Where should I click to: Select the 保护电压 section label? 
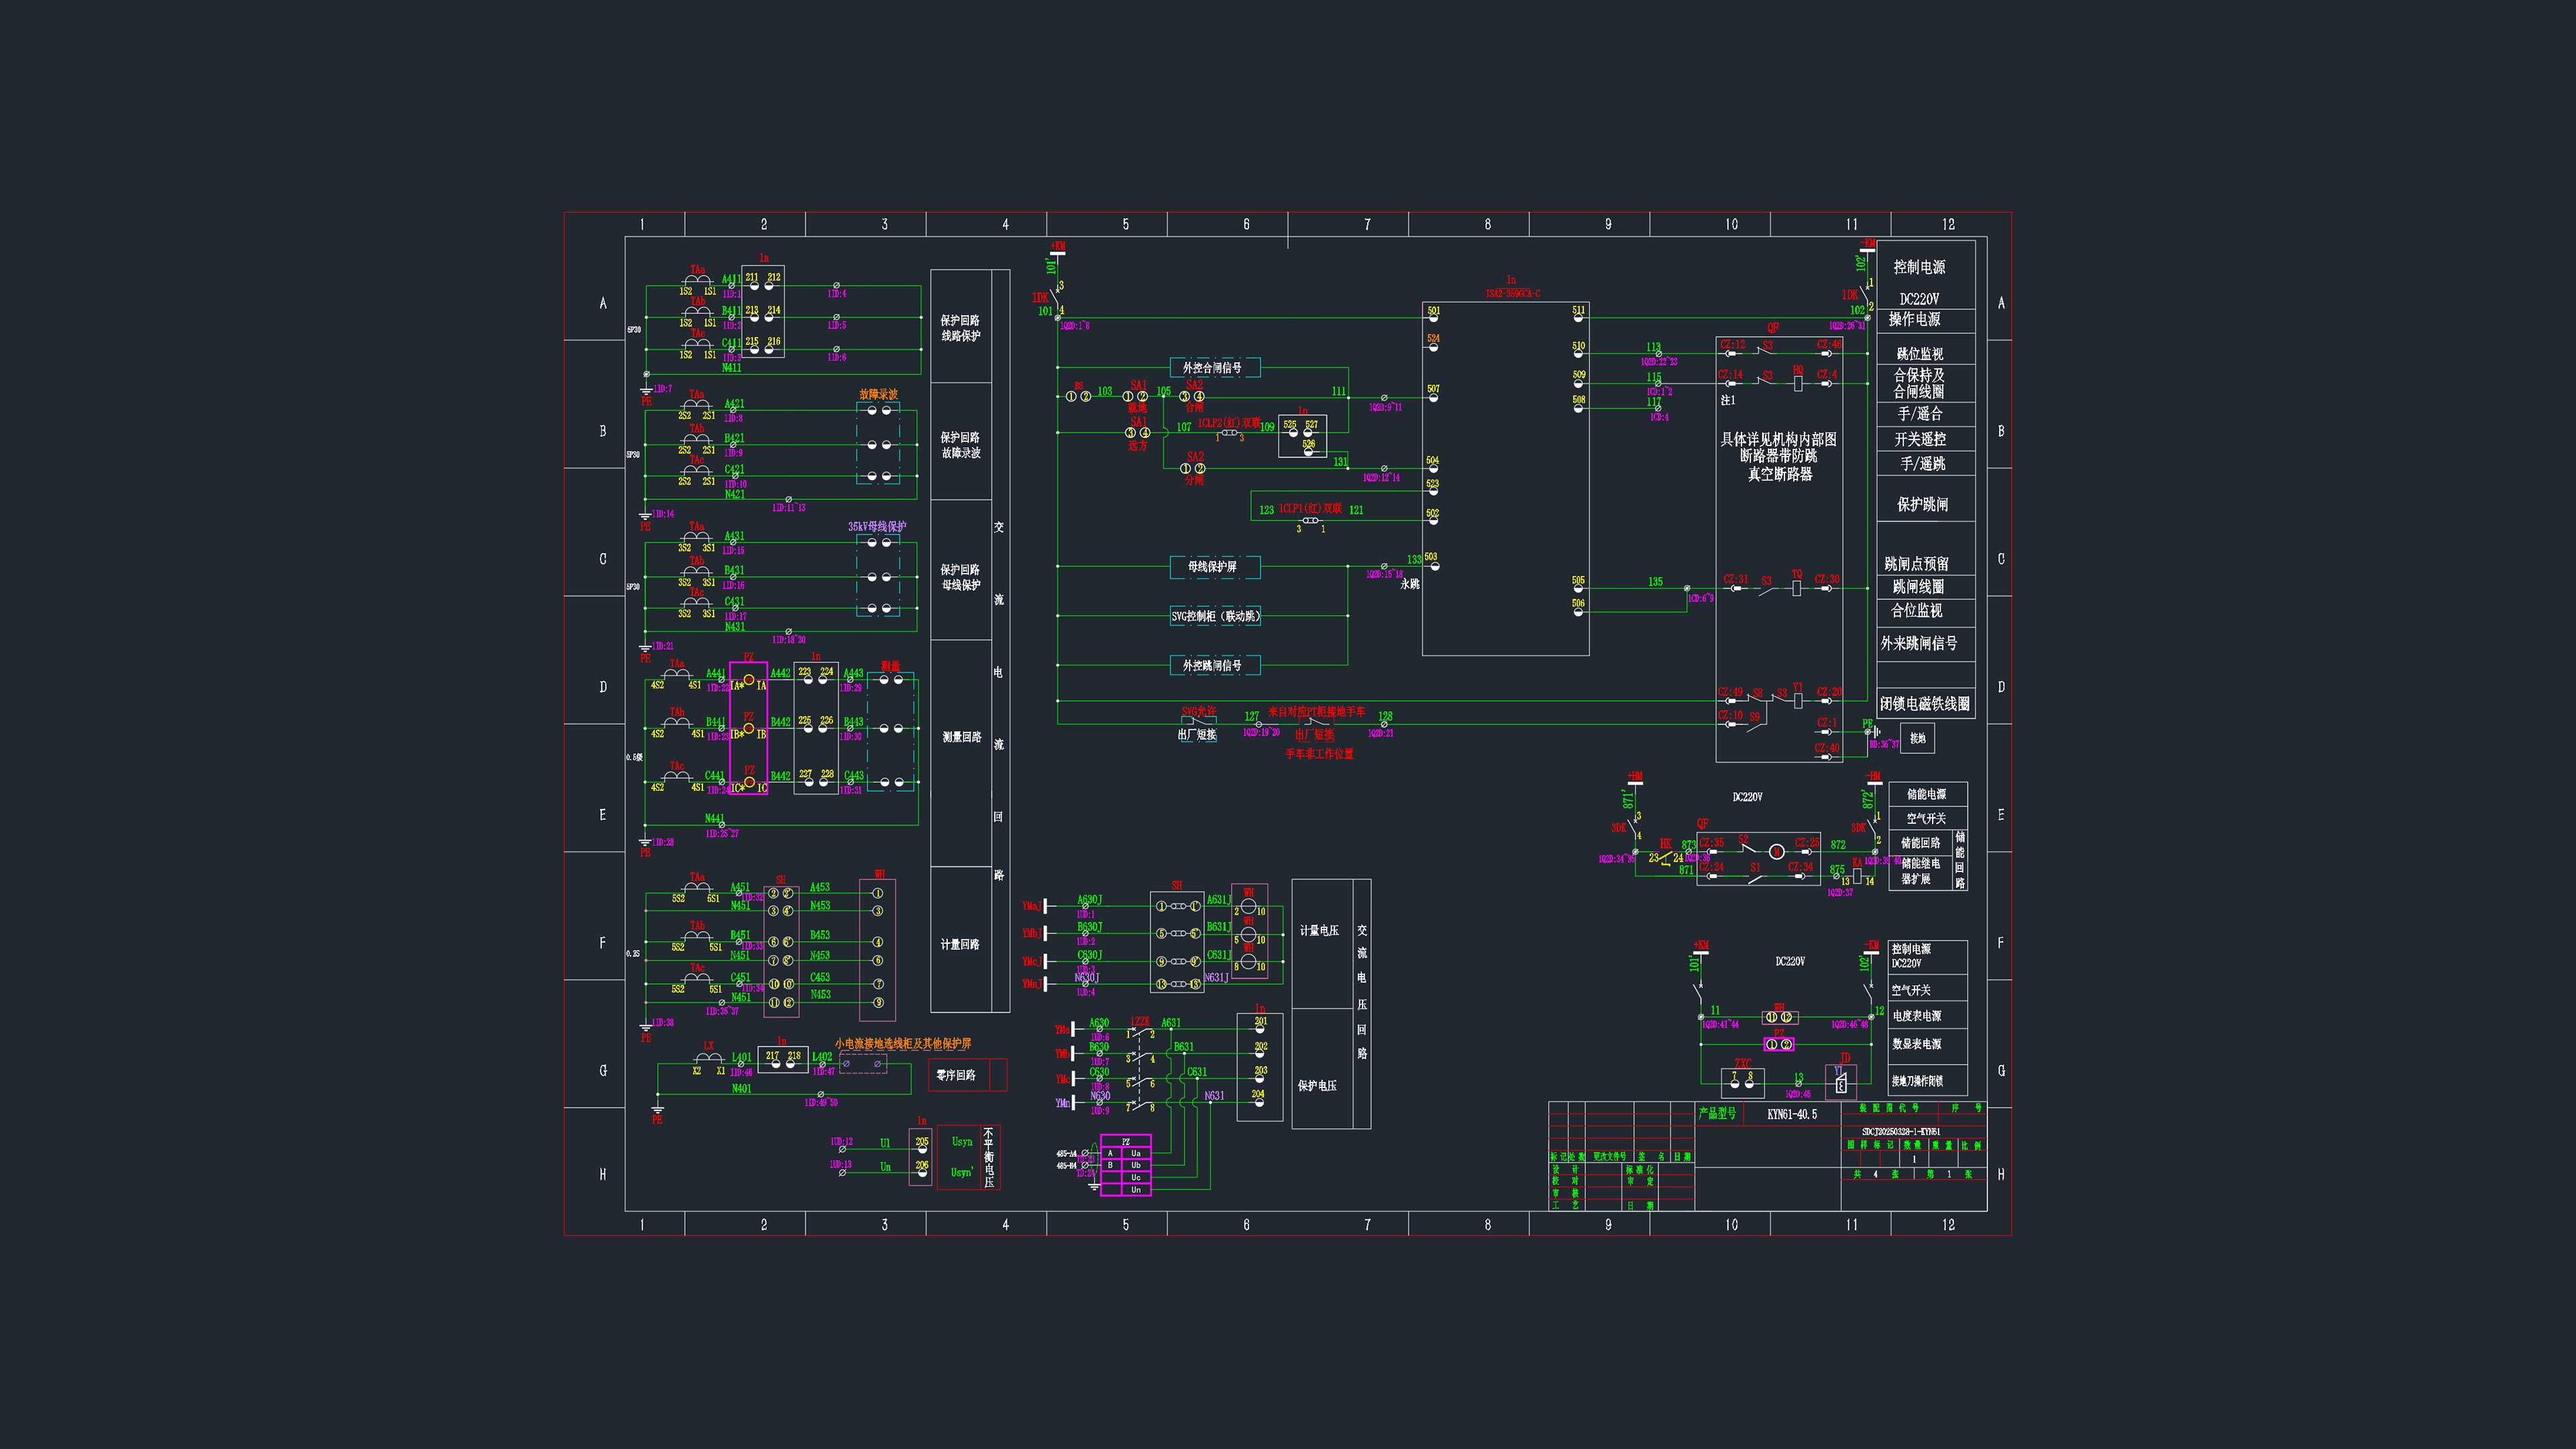(1316, 1086)
